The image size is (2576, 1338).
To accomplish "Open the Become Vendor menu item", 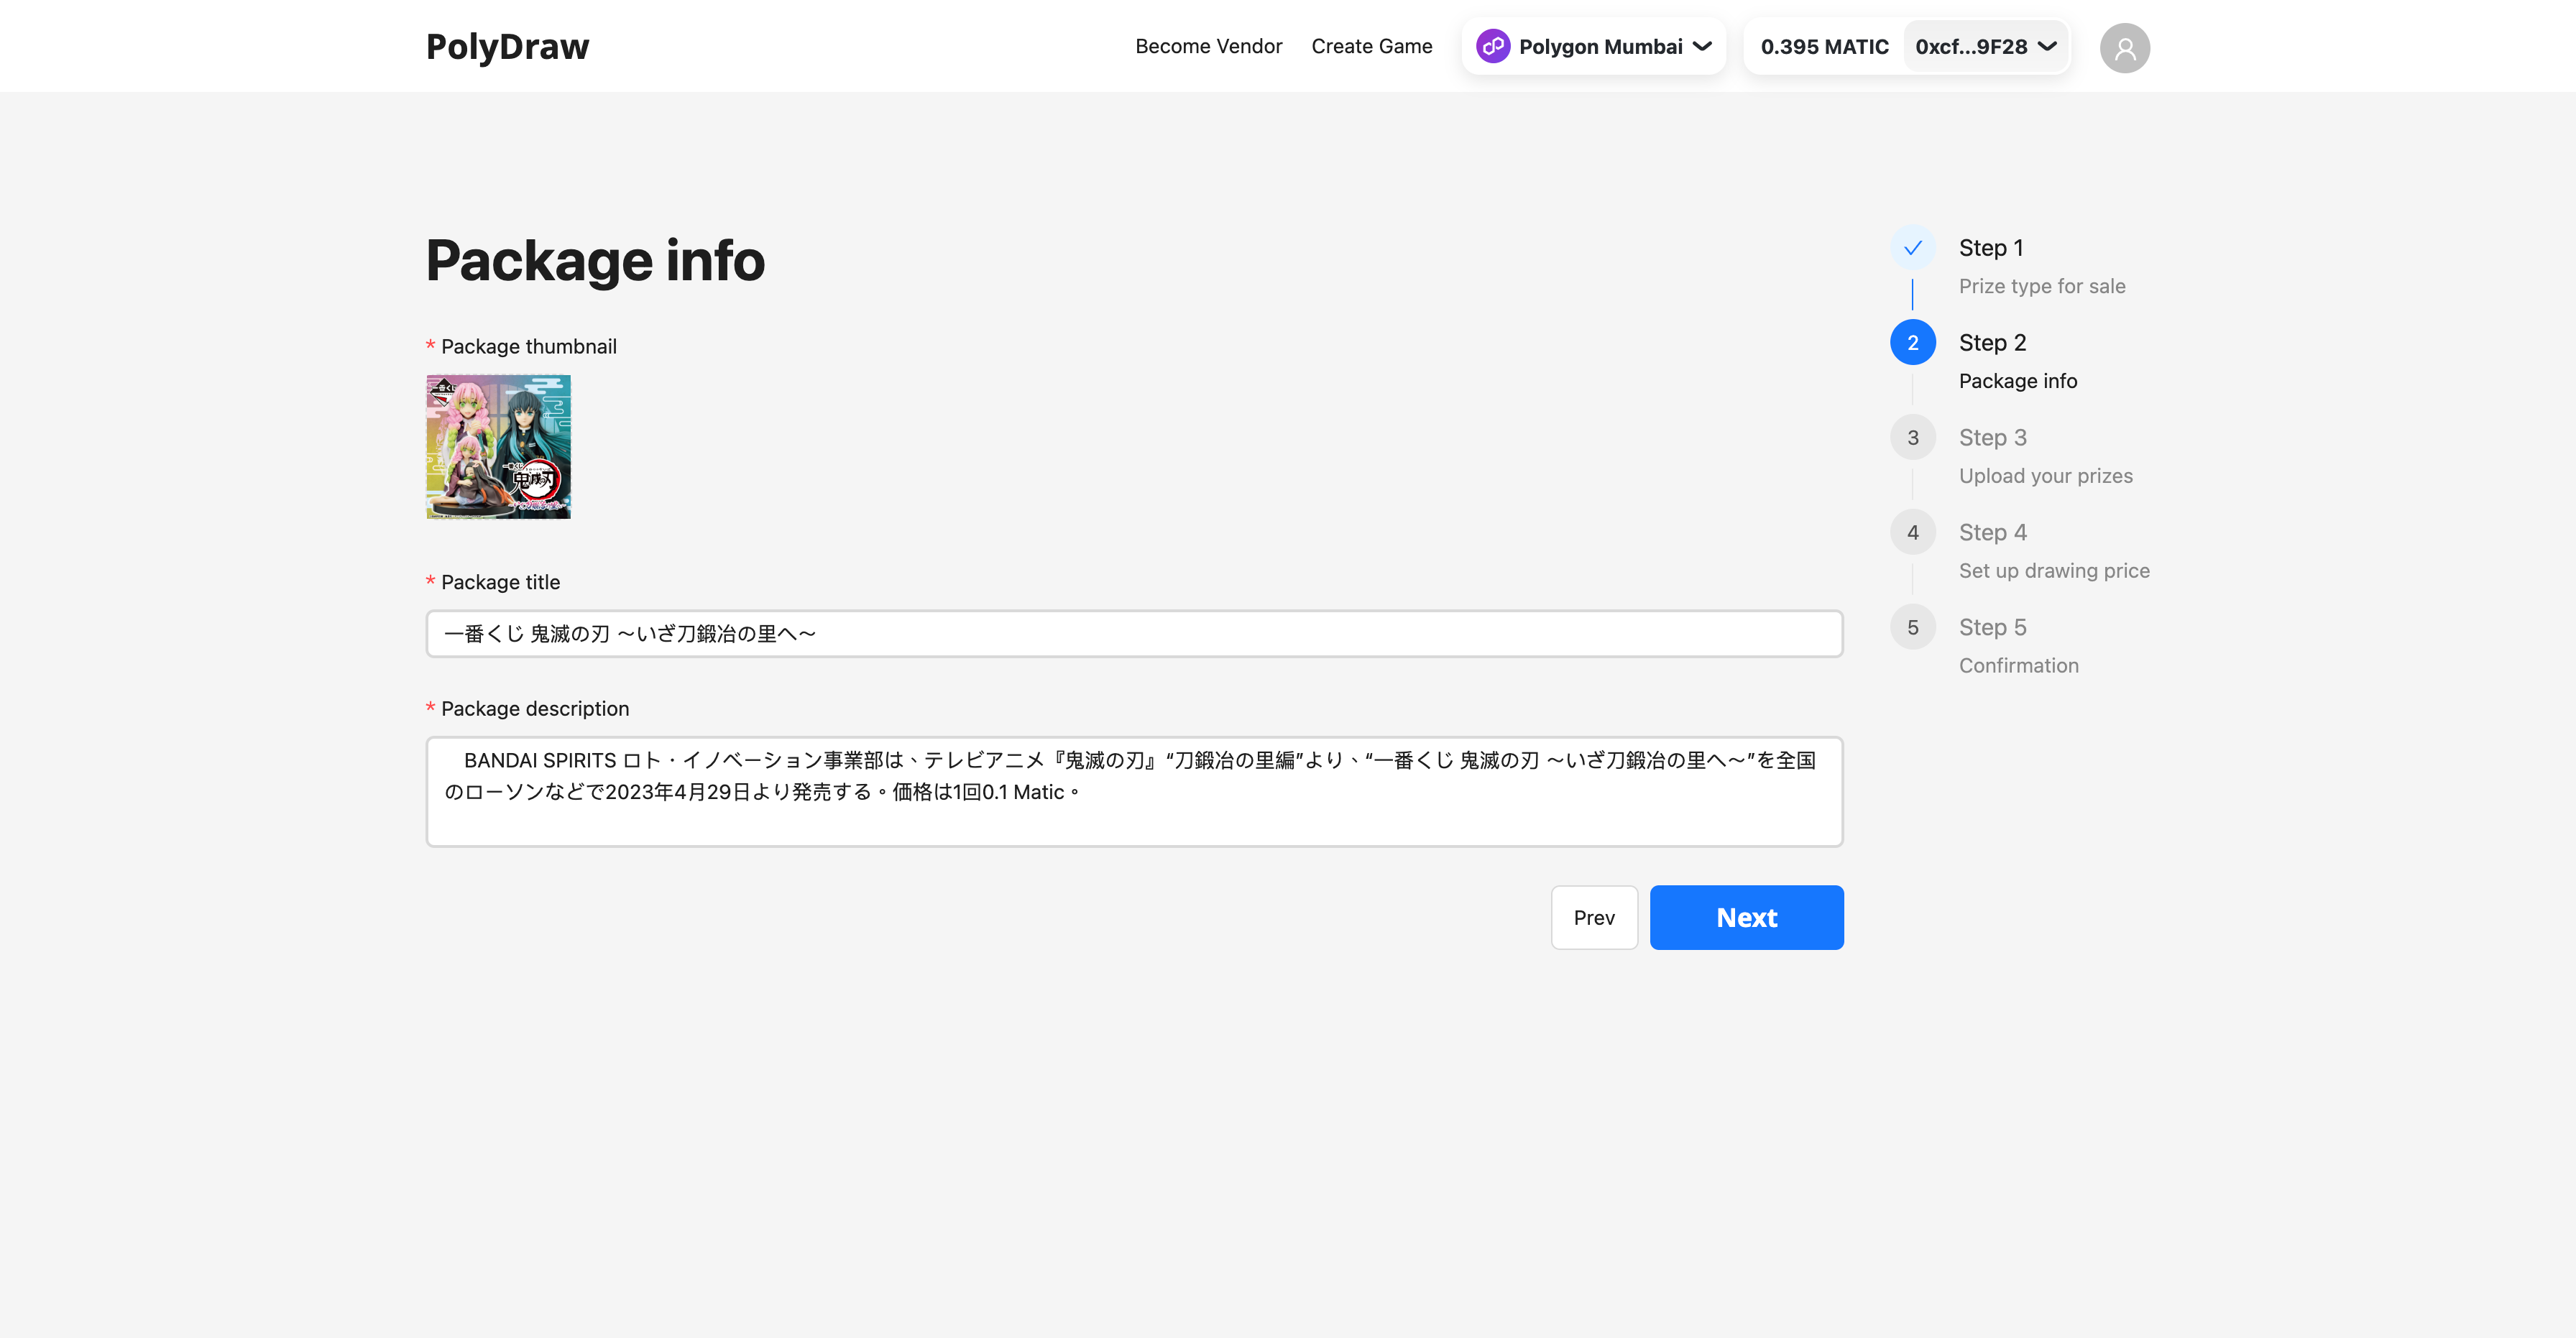I will point(1208,46).
